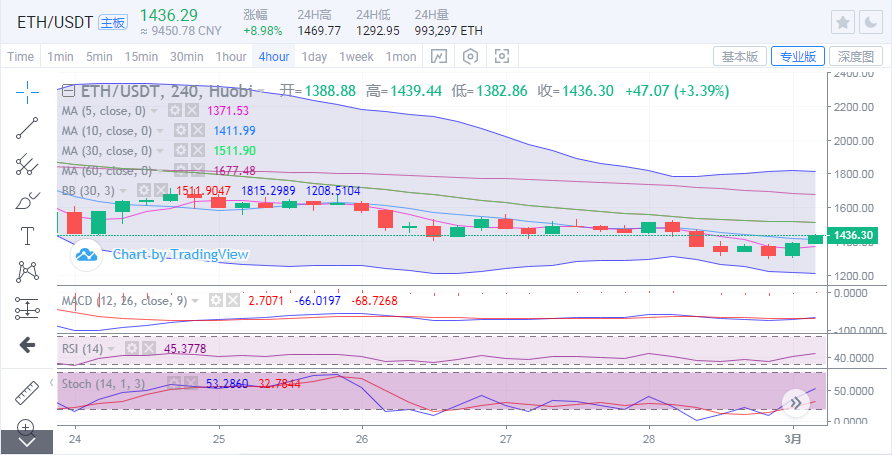Image resolution: width=892 pixels, height=455 pixels.
Task: Add ETH/USDT to favorites with star
Action: point(843,22)
